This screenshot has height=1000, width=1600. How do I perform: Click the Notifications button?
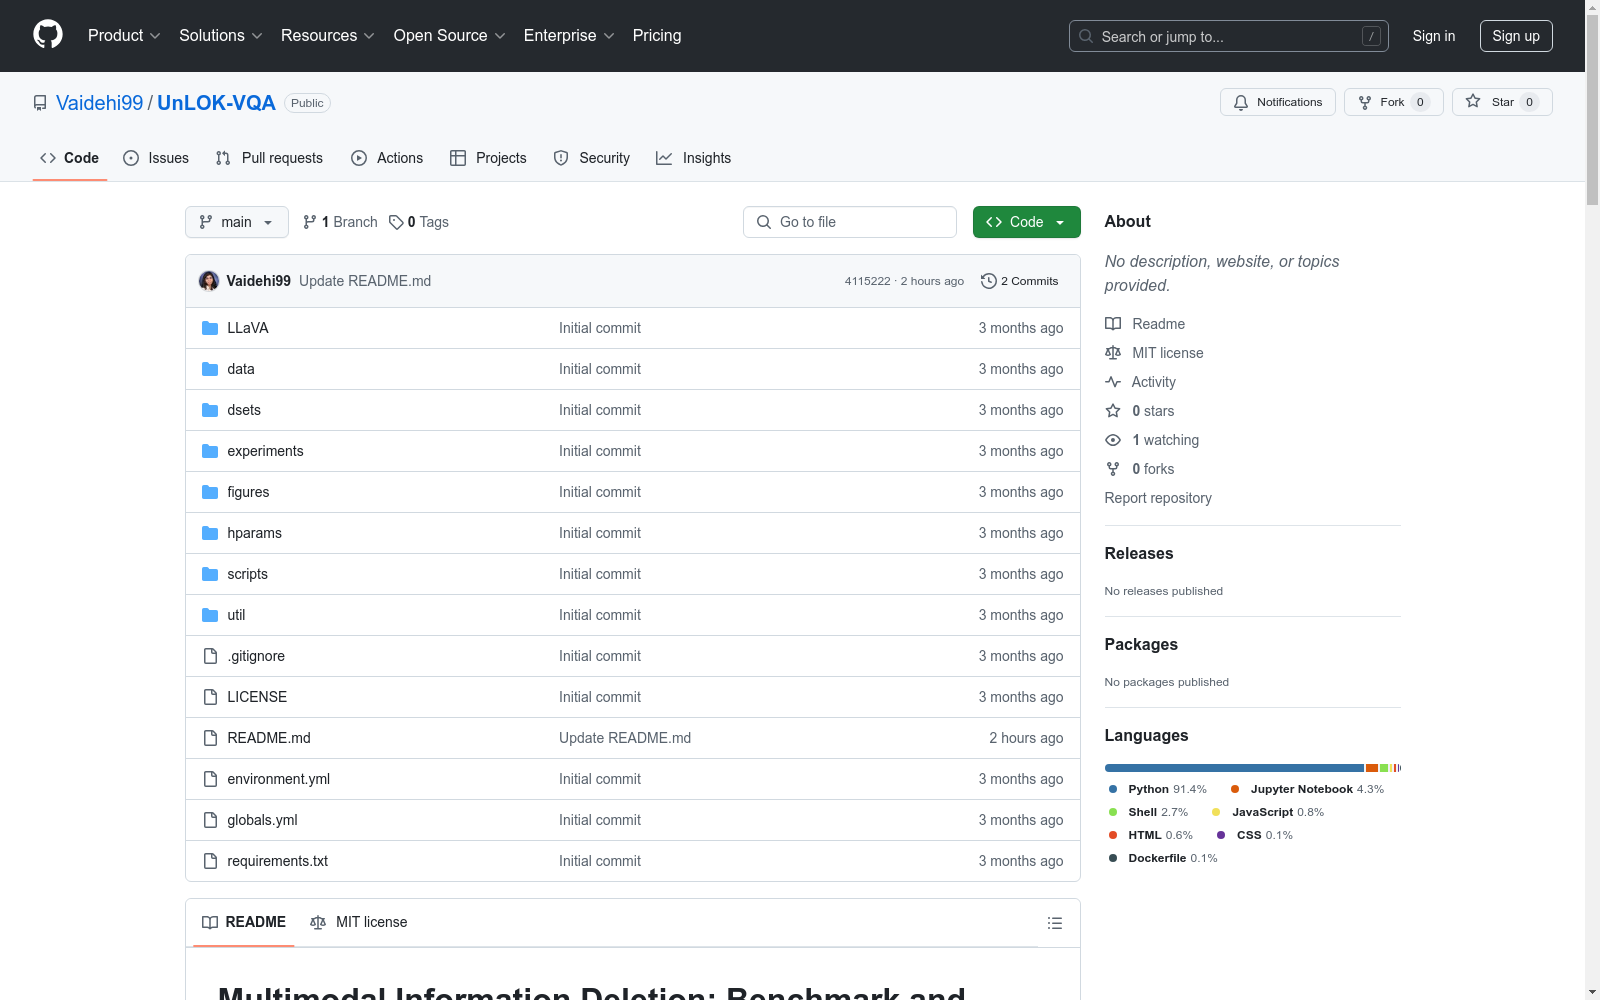click(1278, 102)
